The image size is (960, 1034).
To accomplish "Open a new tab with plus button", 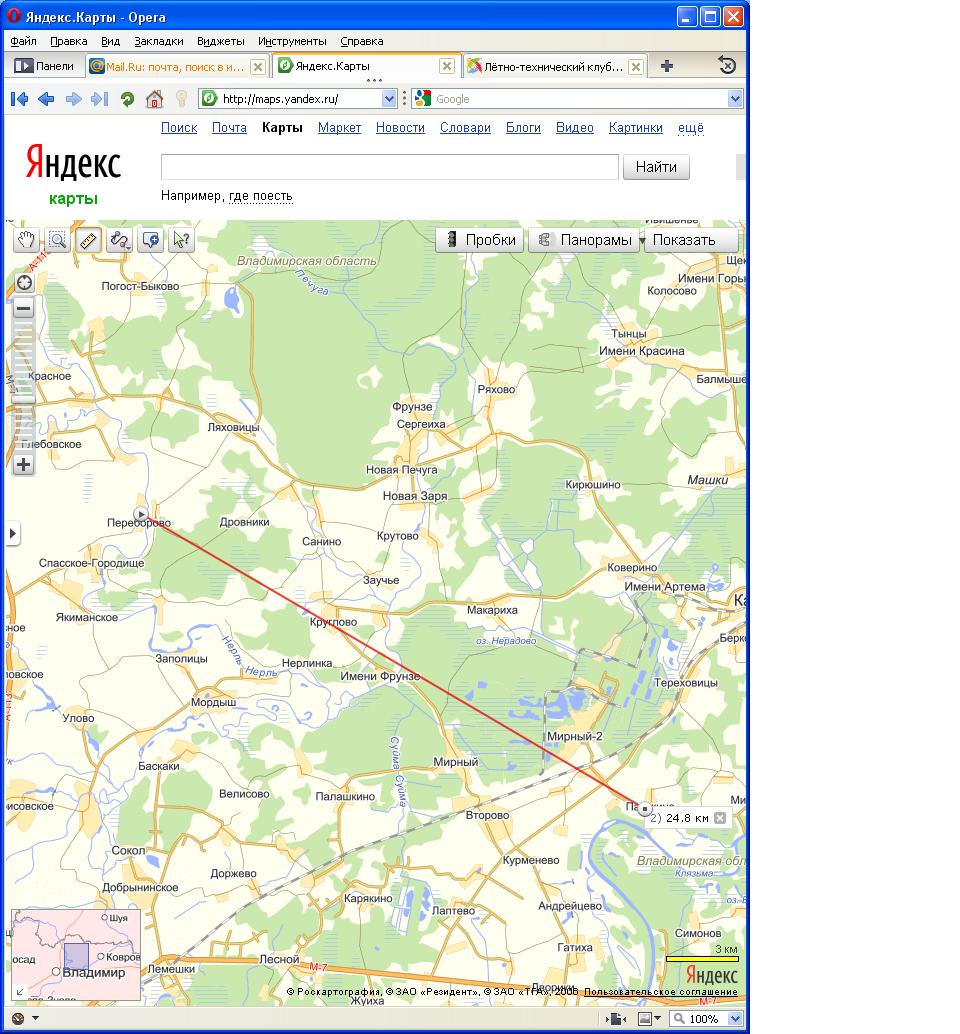I will (x=667, y=66).
